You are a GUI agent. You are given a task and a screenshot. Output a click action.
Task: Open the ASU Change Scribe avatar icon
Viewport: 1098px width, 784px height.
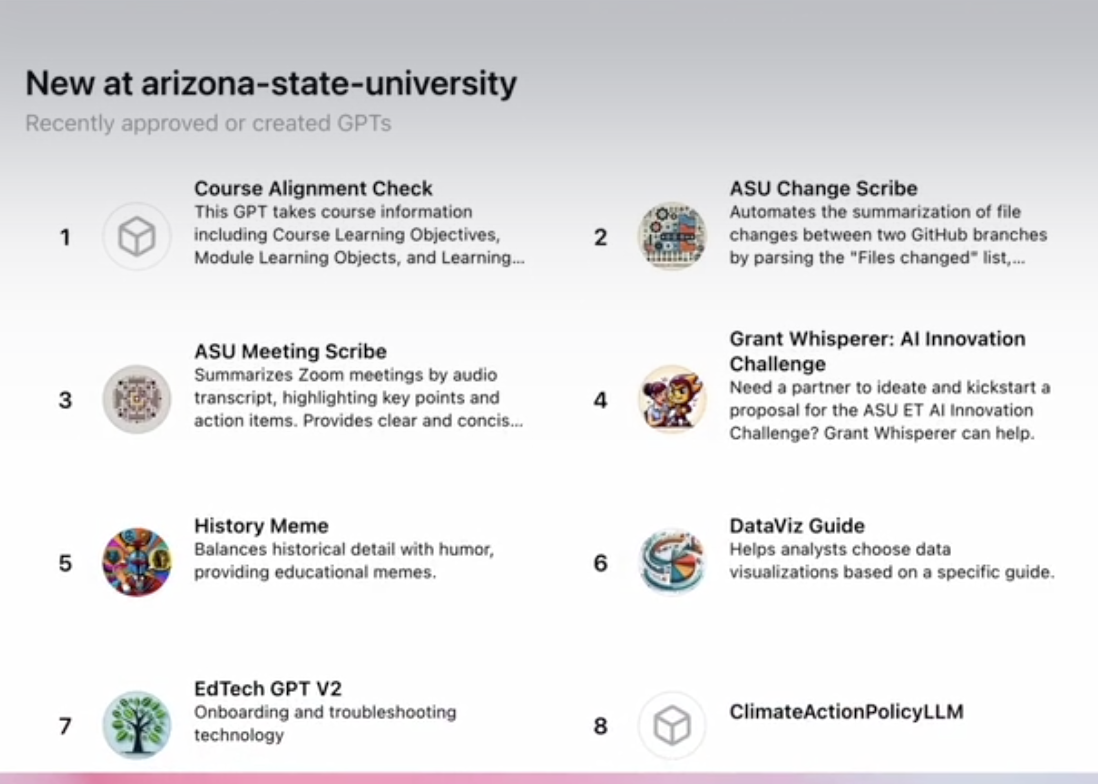[672, 236]
